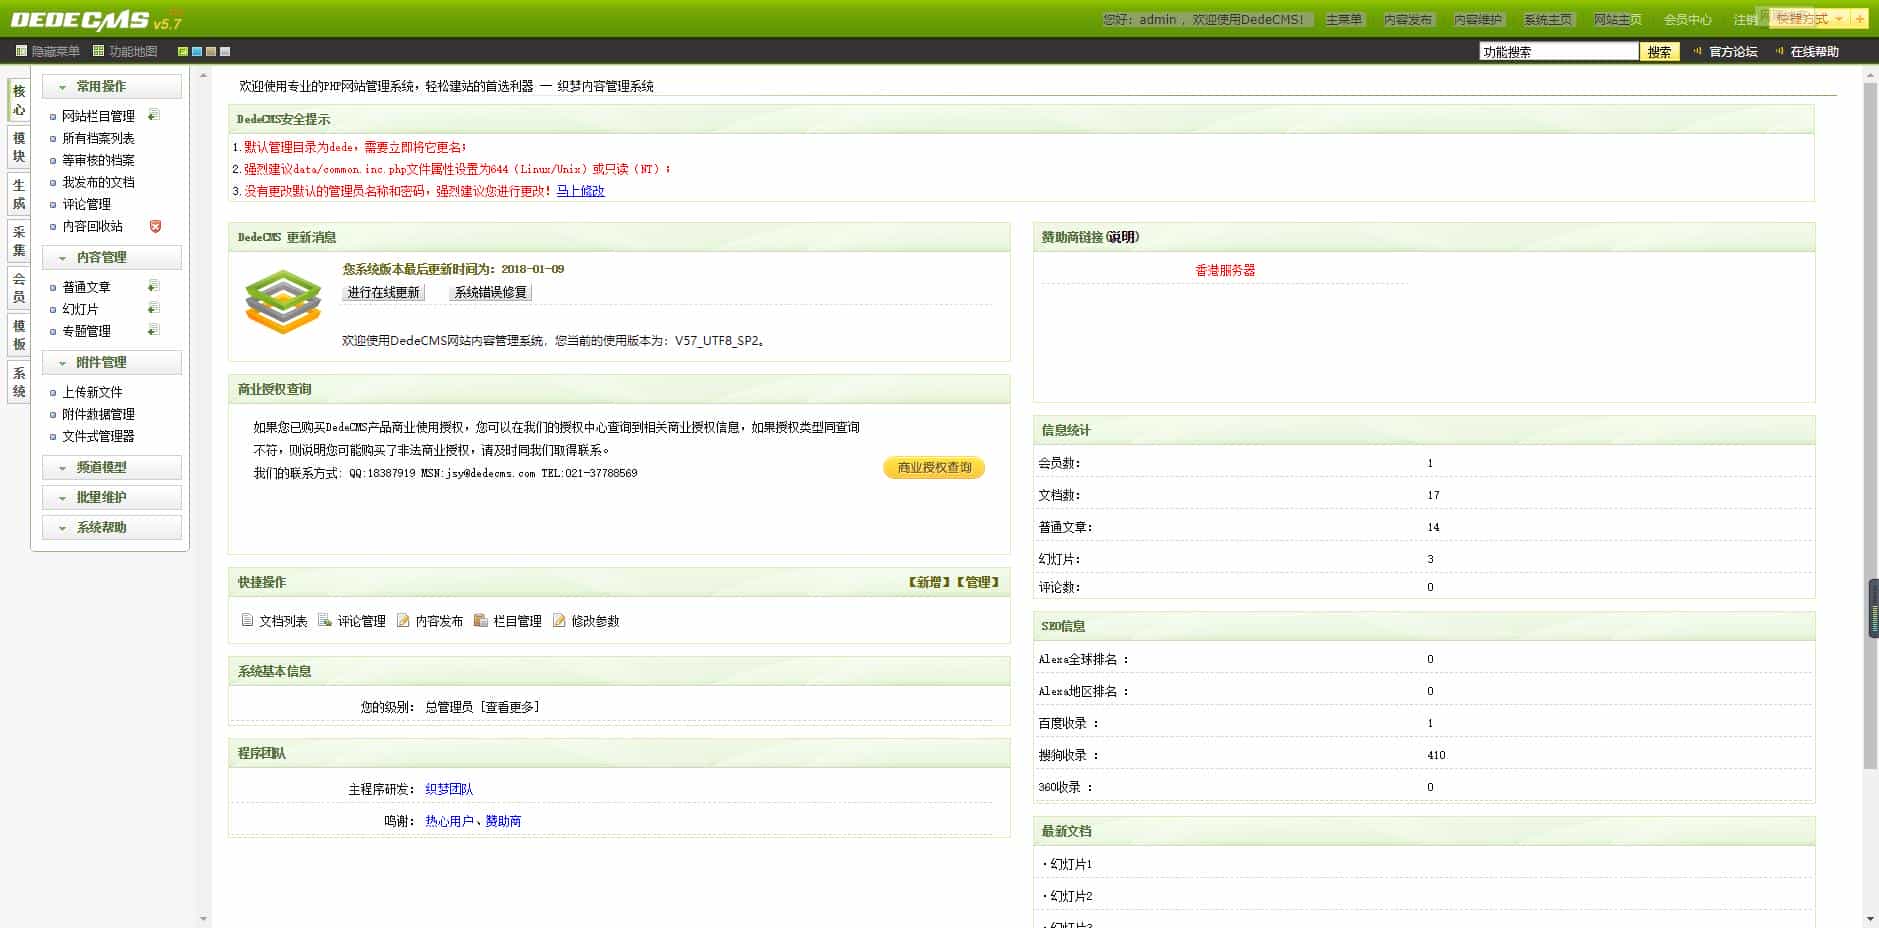This screenshot has width=1879, height=928.
Task: Open the 官方论坛 link
Action: 1733,51
